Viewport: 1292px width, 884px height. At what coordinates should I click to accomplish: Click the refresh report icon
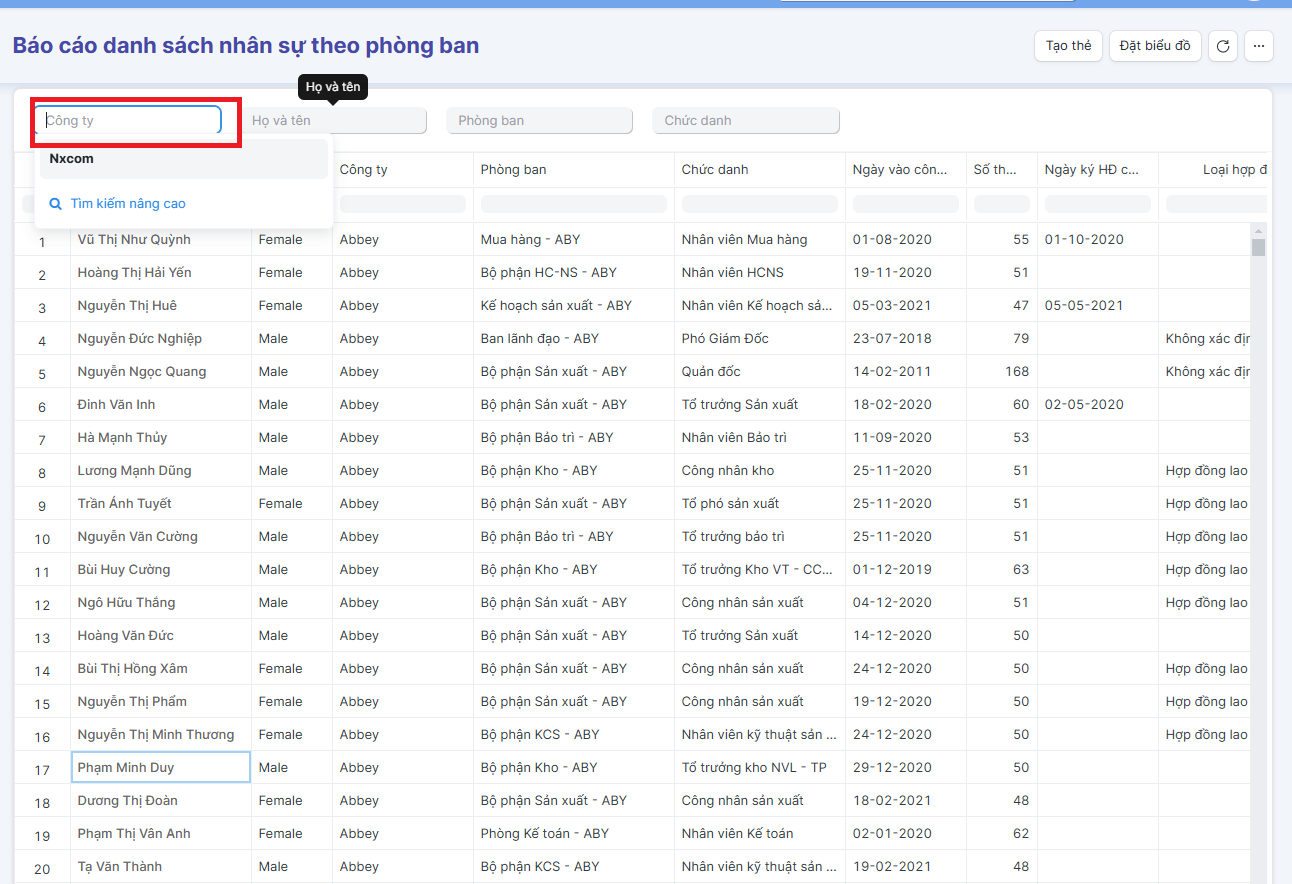pos(1222,46)
